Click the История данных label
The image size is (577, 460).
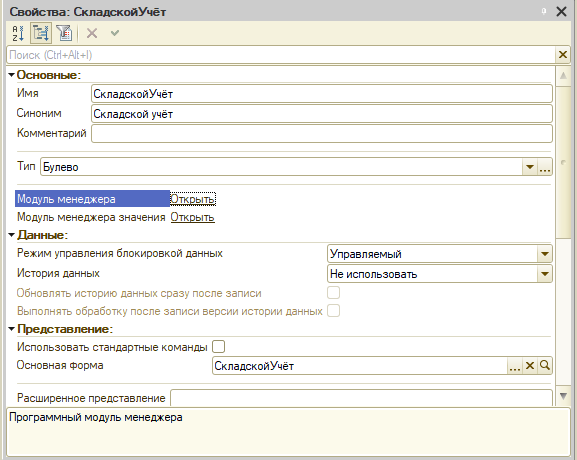58,273
